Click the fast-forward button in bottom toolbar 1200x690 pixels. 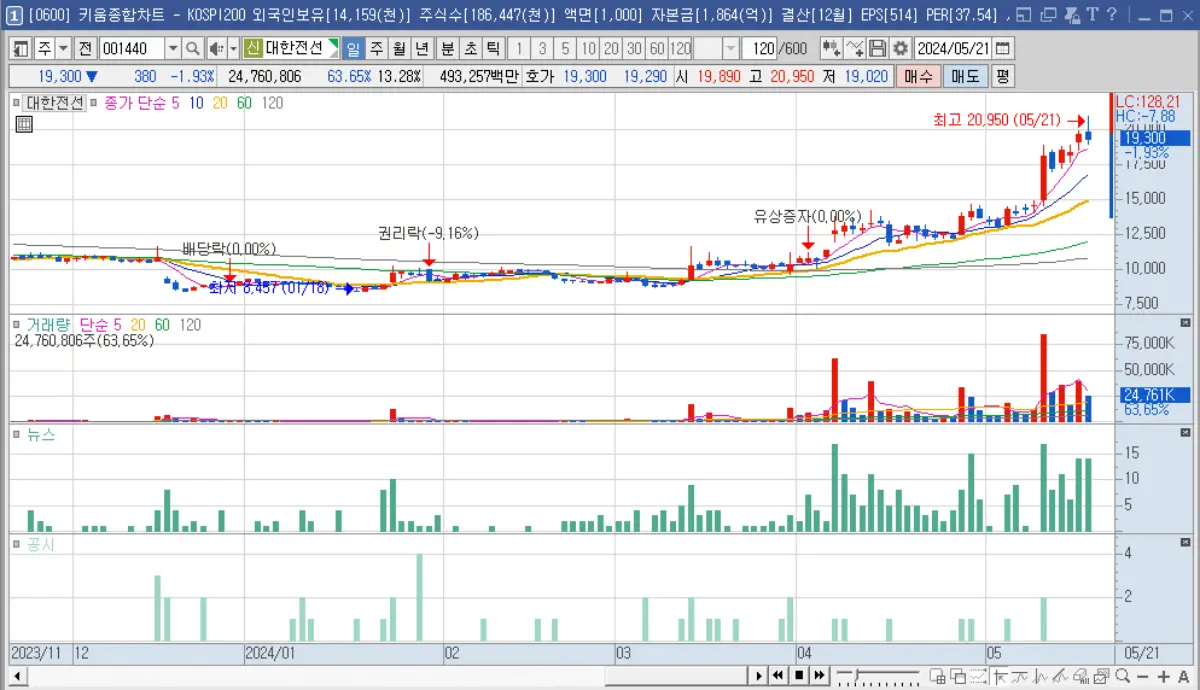(820, 675)
